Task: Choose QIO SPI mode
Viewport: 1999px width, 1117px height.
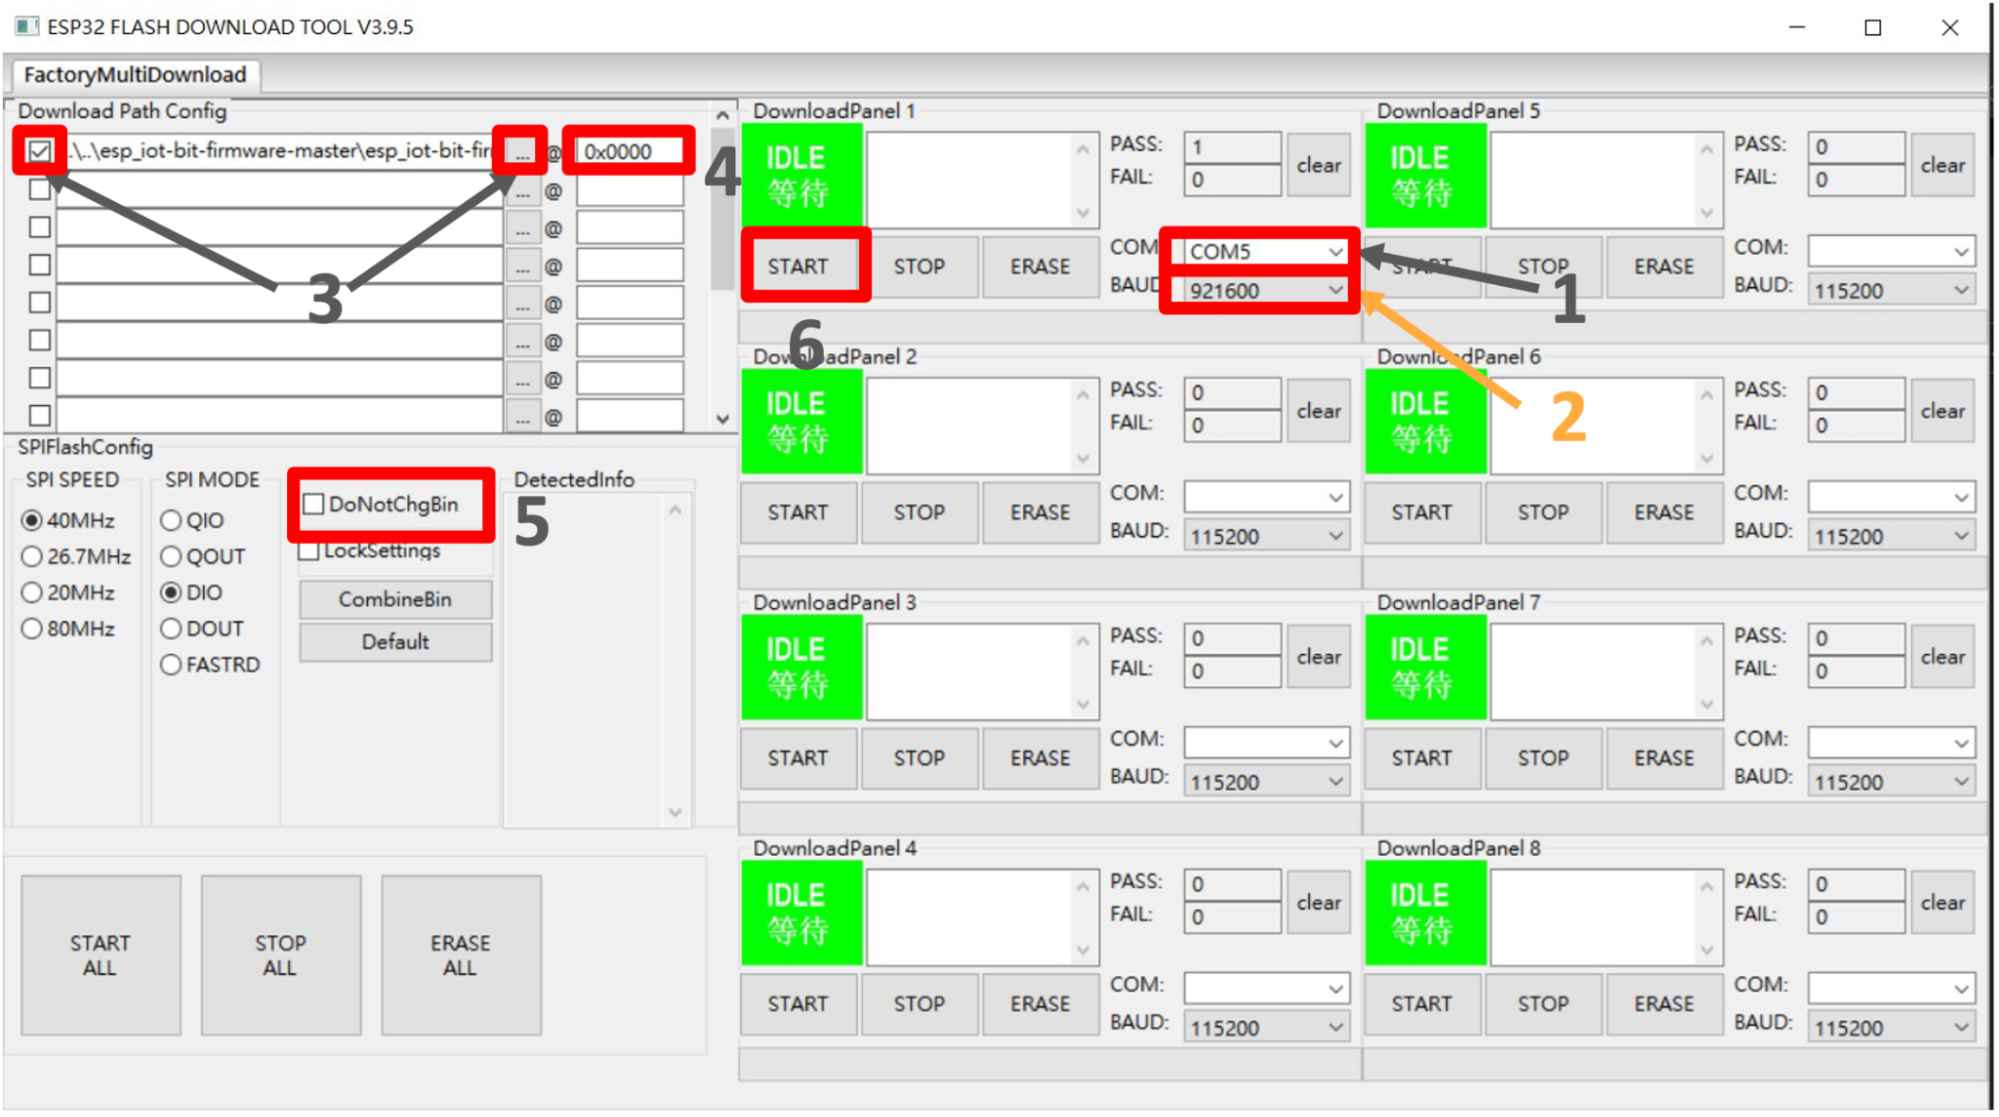Action: (x=192, y=520)
